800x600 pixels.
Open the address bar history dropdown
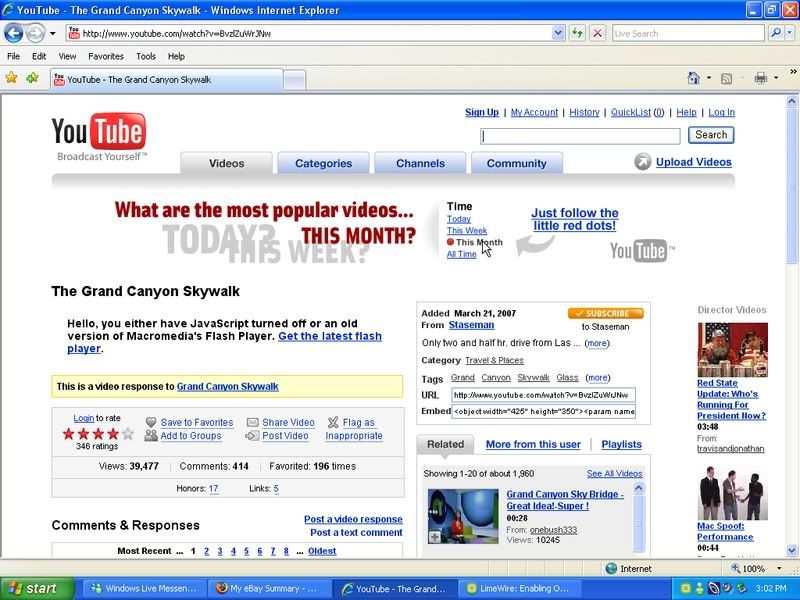point(558,33)
